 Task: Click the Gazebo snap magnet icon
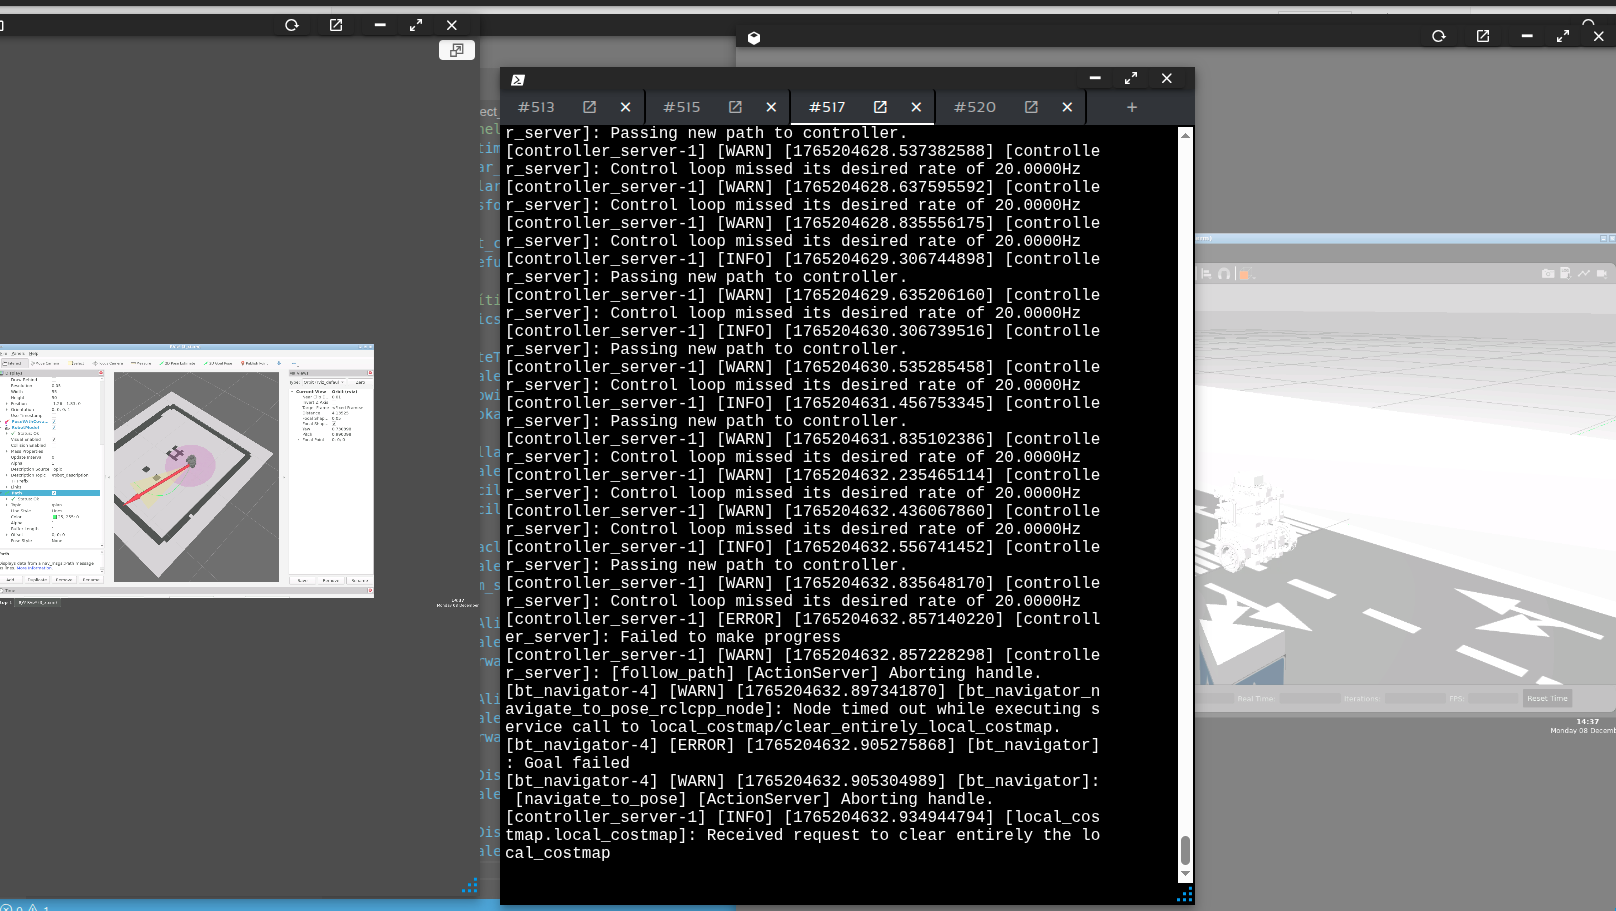1224,274
